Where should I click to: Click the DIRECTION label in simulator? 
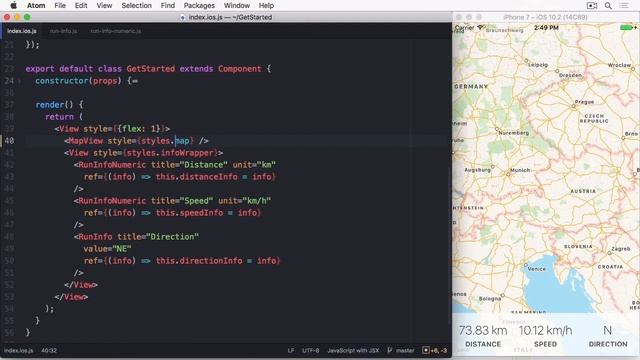(x=608, y=344)
